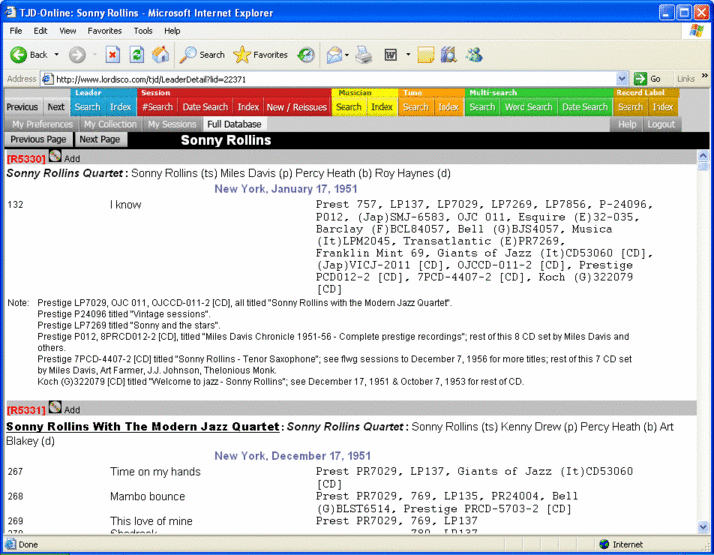Click Session Index button

coord(248,107)
